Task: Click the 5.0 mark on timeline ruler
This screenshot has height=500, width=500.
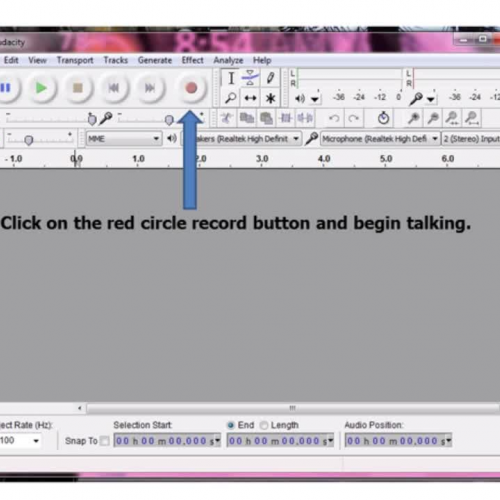Action: coord(386,159)
